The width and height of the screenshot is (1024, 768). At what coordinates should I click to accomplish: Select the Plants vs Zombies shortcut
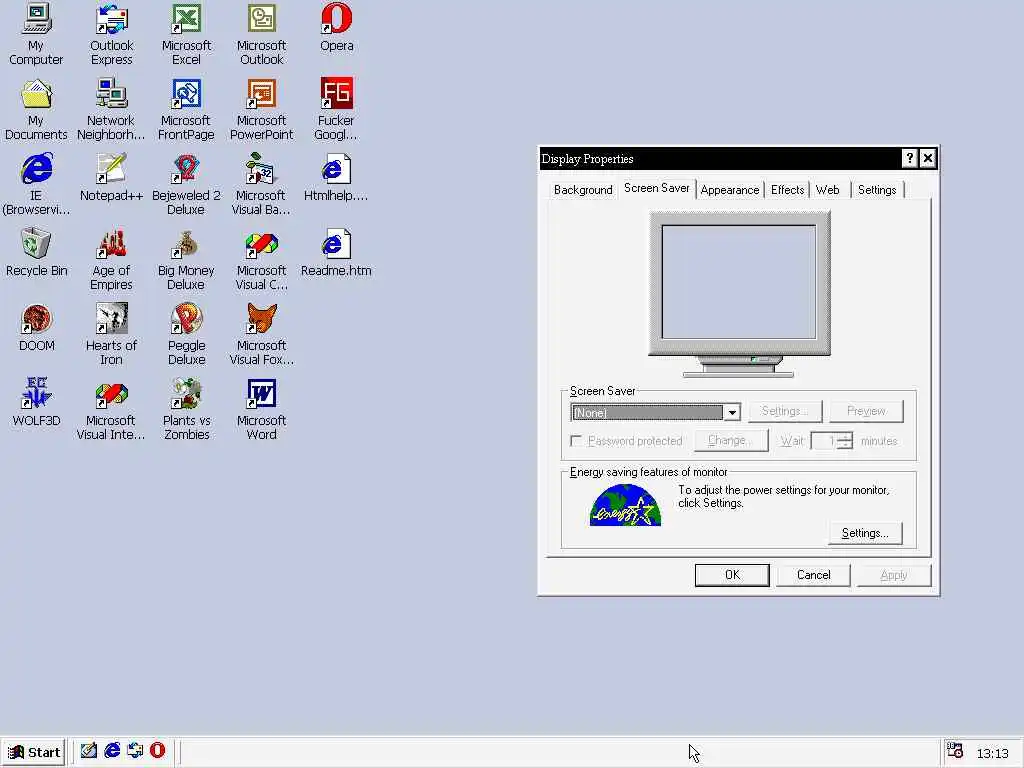point(186,409)
